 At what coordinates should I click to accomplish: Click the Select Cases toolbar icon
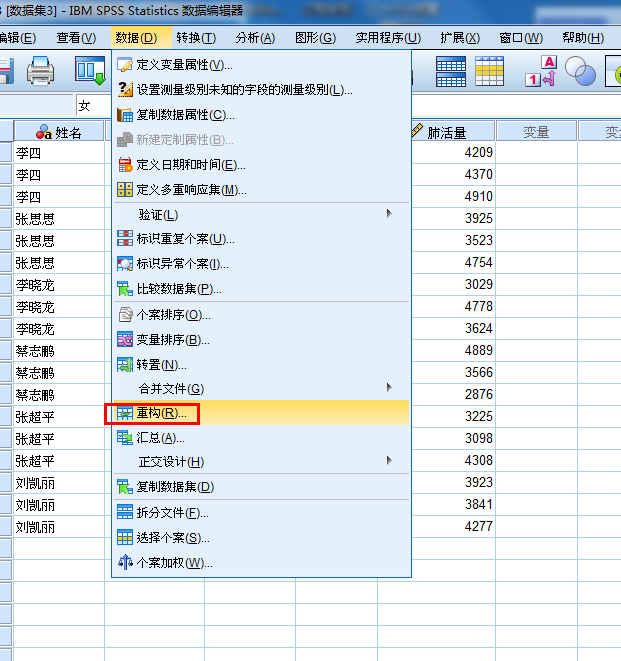coord(489,71)
